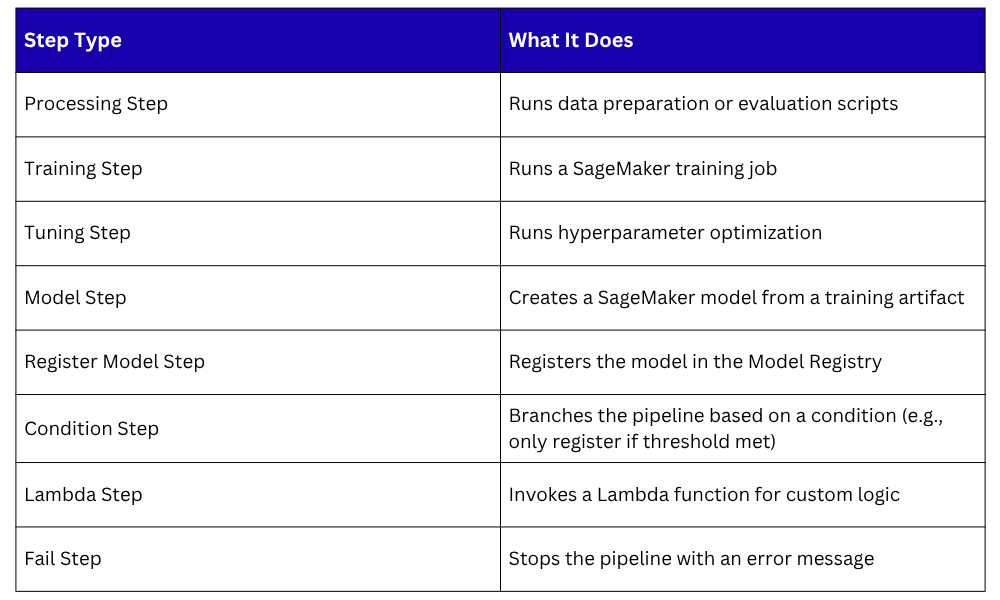Select the Register Model Step cell

coord(114,362)
